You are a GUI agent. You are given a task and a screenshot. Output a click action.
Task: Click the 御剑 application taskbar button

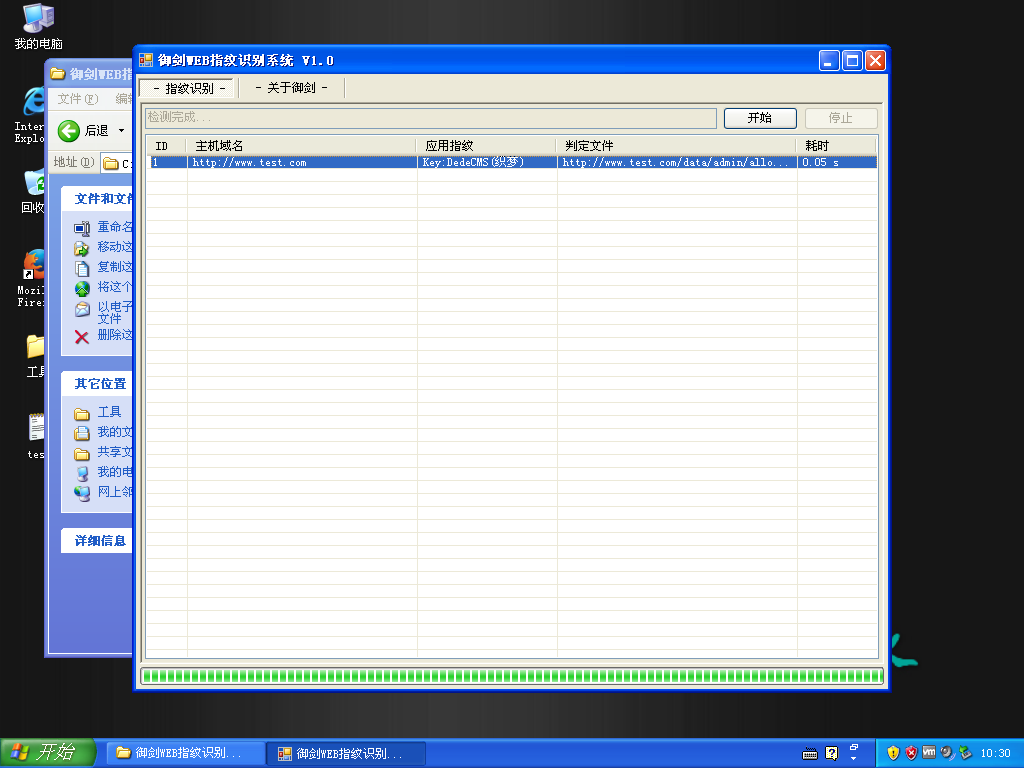[x=346, y=753]
